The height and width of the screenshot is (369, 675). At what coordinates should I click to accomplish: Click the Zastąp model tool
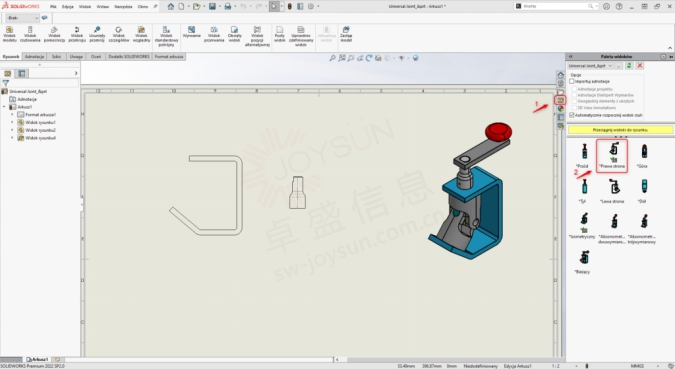(x=346, y=34)
